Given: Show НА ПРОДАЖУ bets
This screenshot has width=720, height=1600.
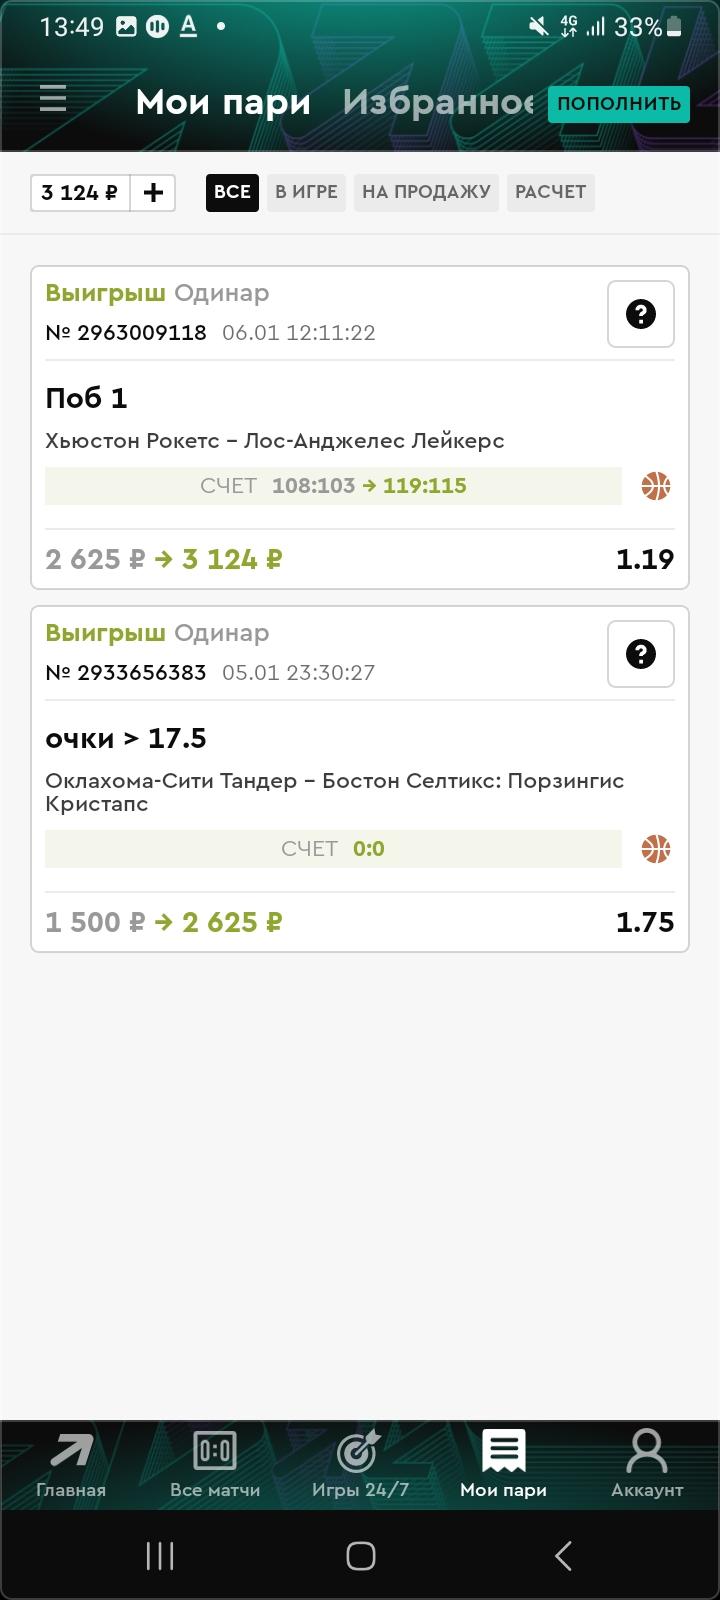Looking at the screenshot, I should coord(426,192).
